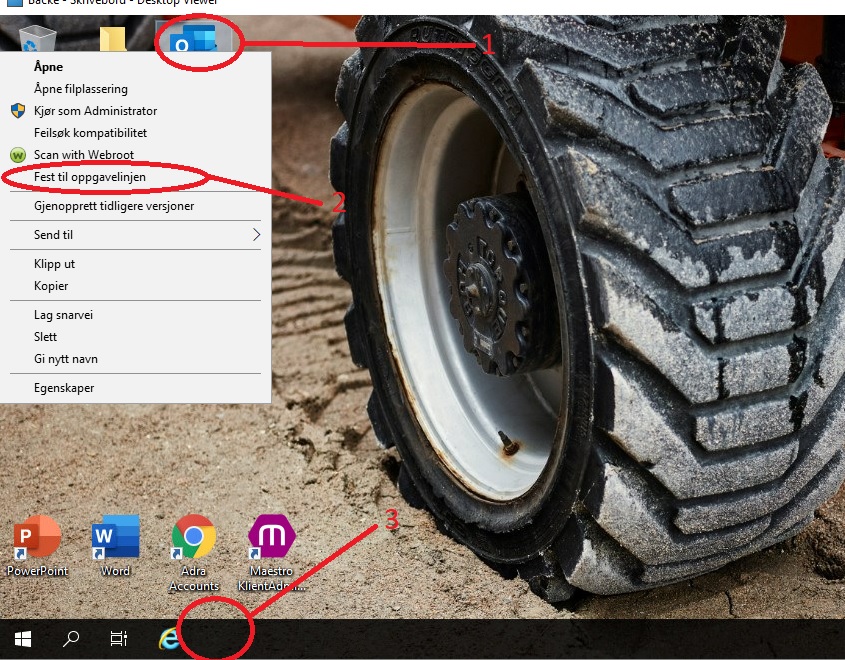Select Feilsøk kompatibilitet
The width and height of the screenshot is (845, 660).
(x=135, y=133)
